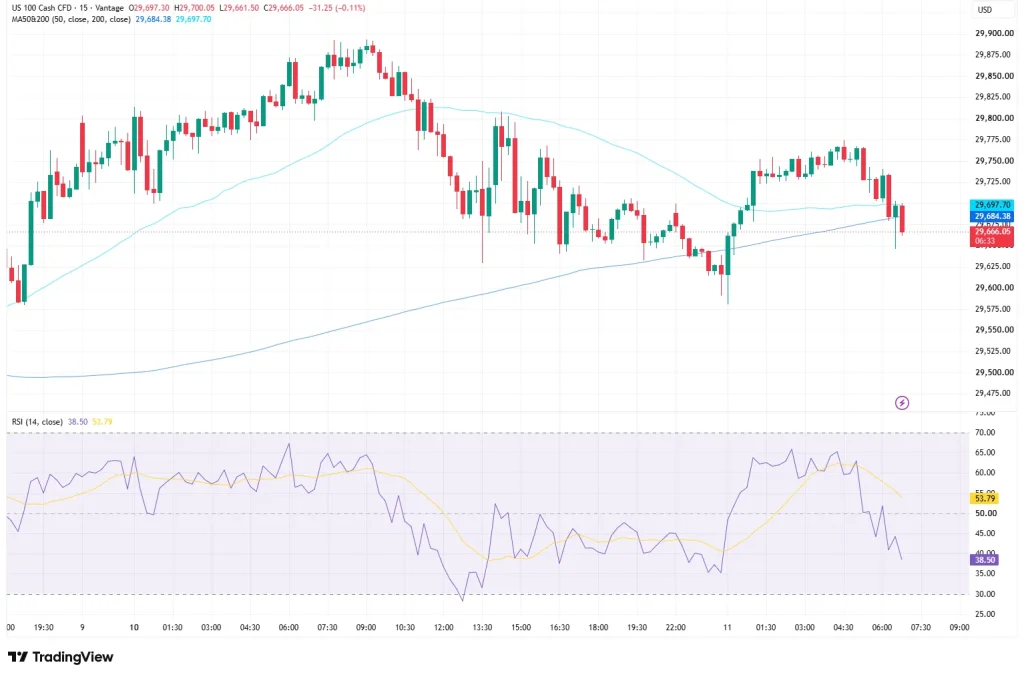The width and height of the screenshot is (1024, 677).
Task: Click the date label 10 on time axis
Action: point(134,627)
